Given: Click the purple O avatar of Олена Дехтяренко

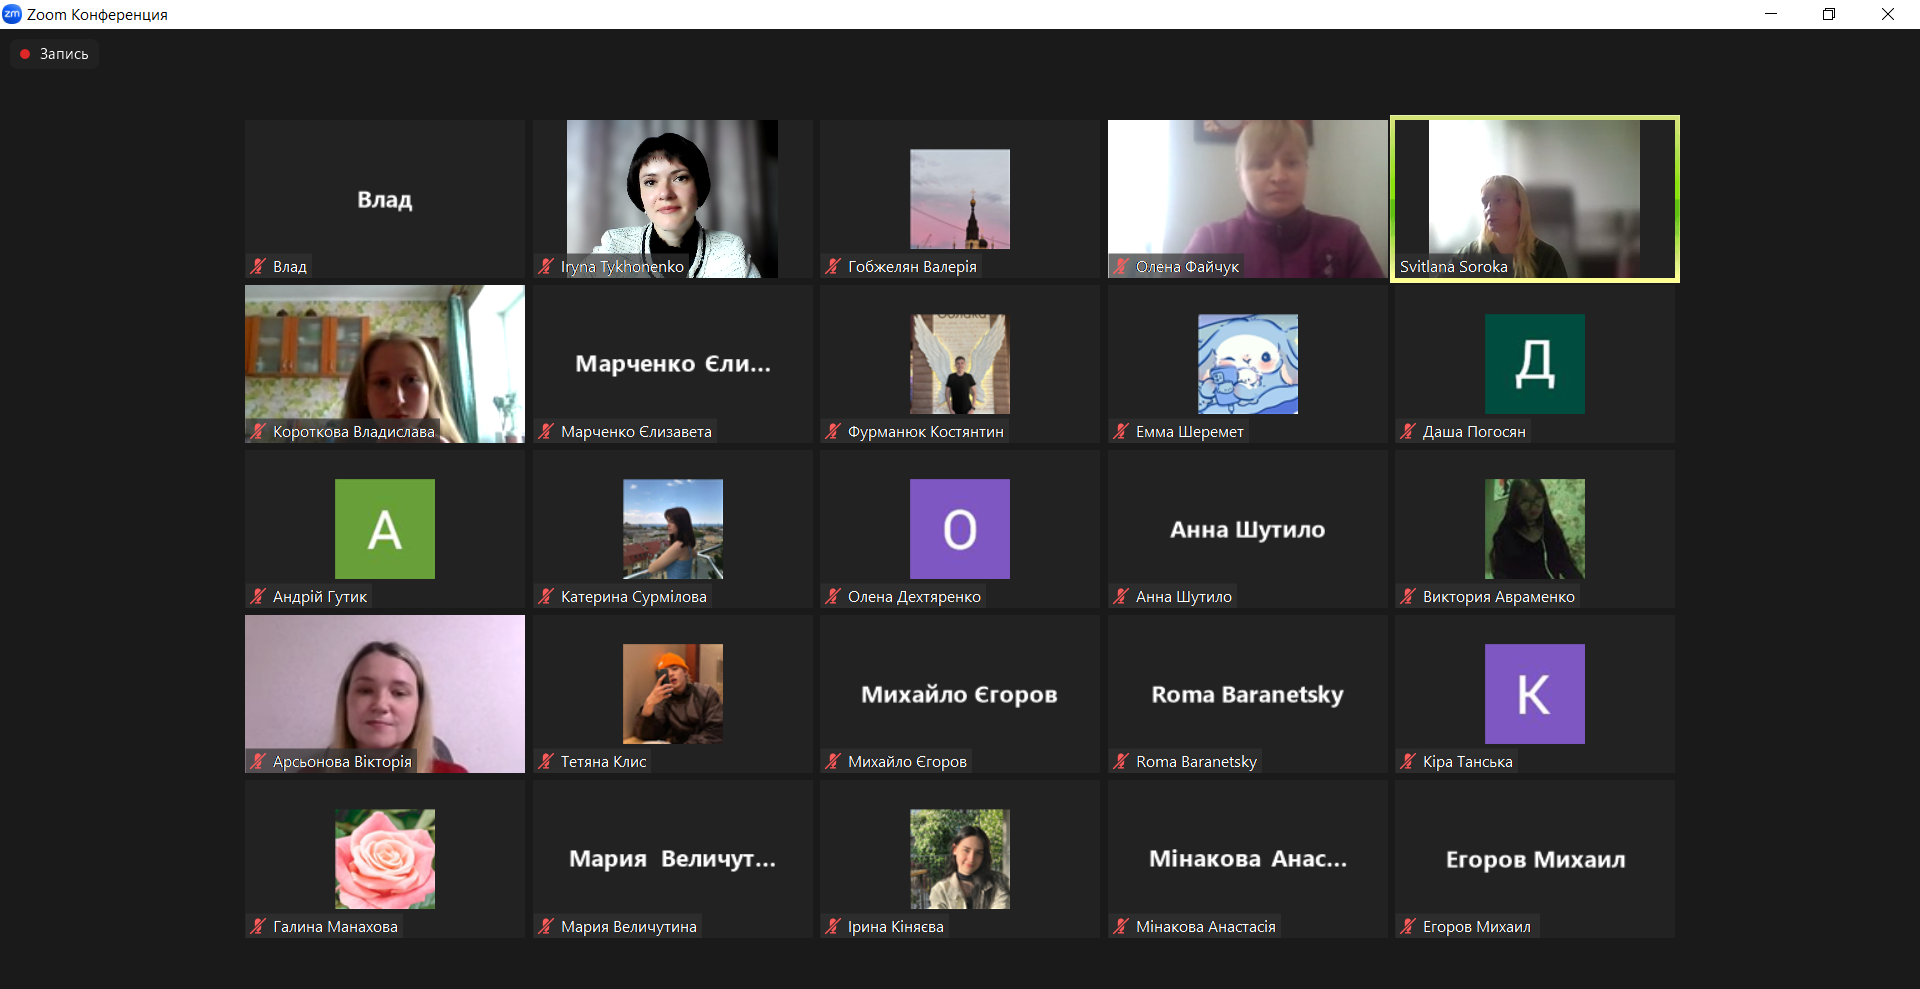Looking at the screenshot, I should point(960,529).
